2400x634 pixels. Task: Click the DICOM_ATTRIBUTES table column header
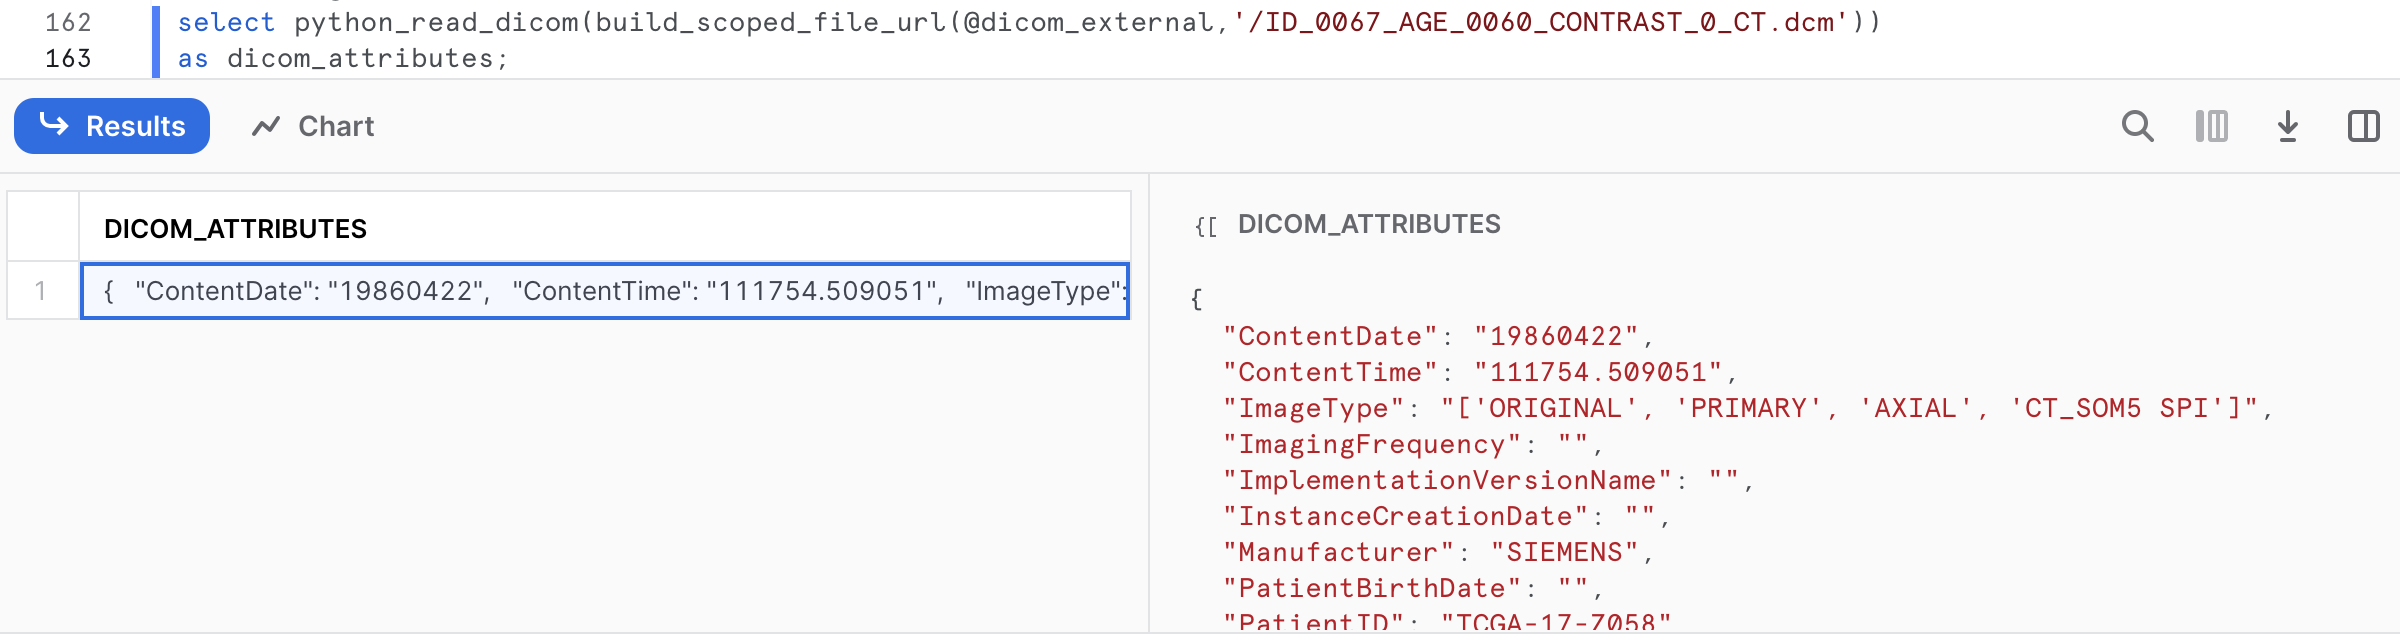[236, 229]
